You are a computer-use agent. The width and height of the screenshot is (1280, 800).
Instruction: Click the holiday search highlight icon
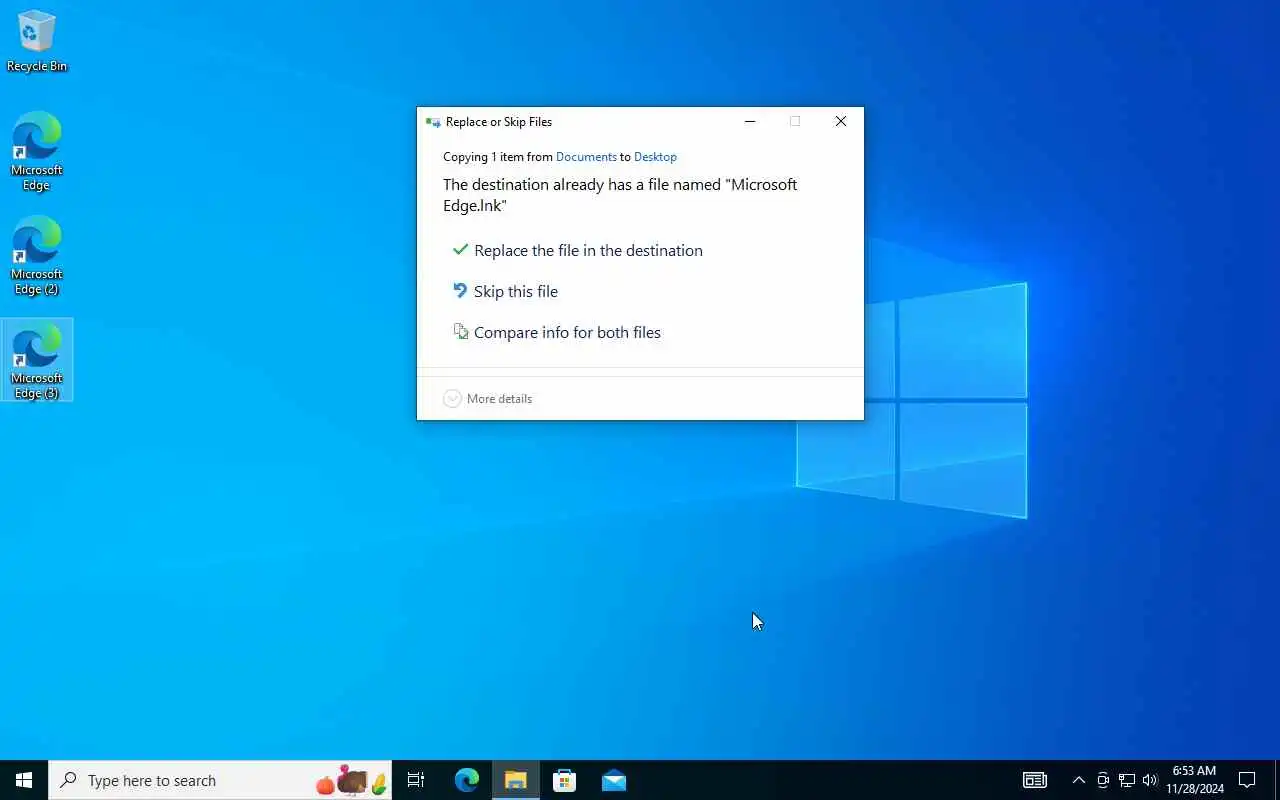[x=351, y=780]
